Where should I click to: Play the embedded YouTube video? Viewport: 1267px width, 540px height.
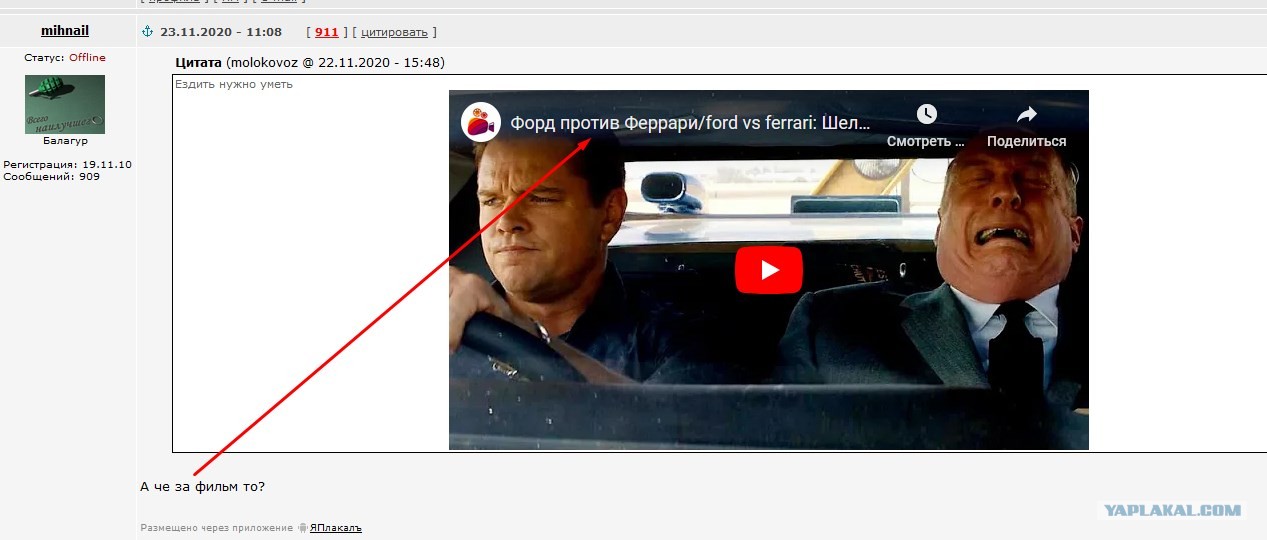(769, 270)
